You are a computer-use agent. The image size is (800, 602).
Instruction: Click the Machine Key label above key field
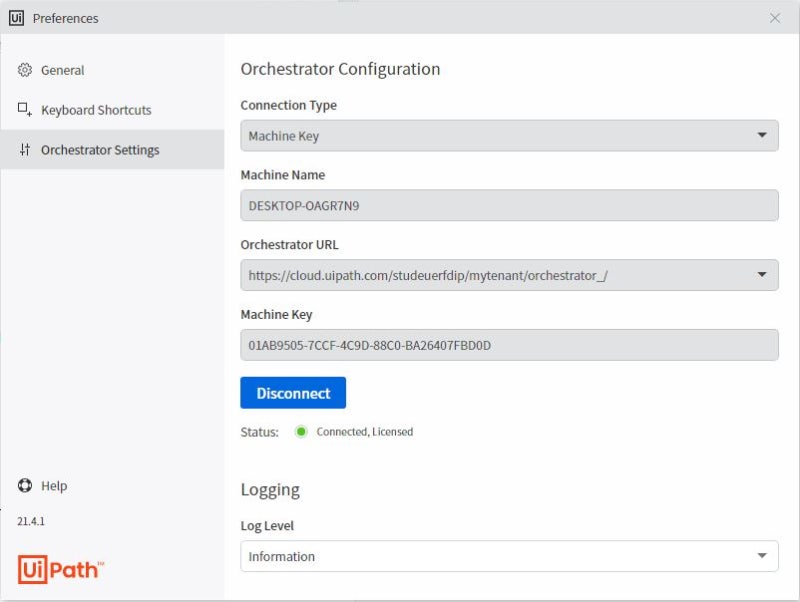point(277,315)
